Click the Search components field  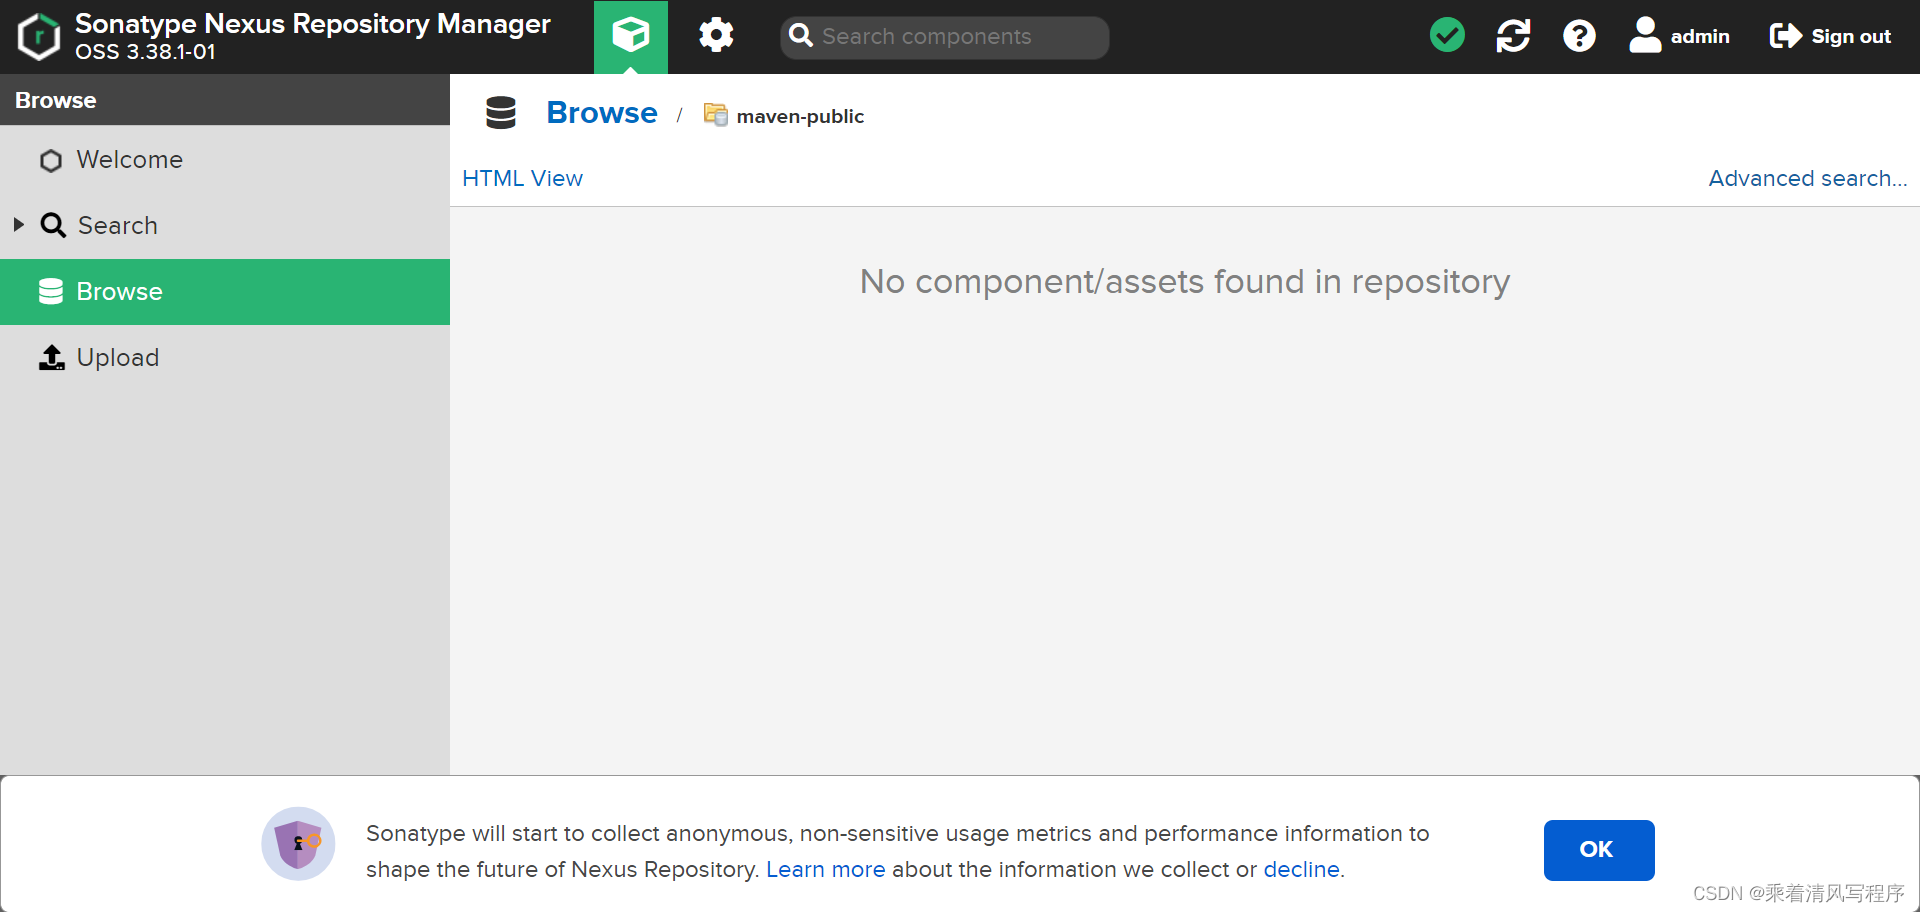click(x=945, y=37)
